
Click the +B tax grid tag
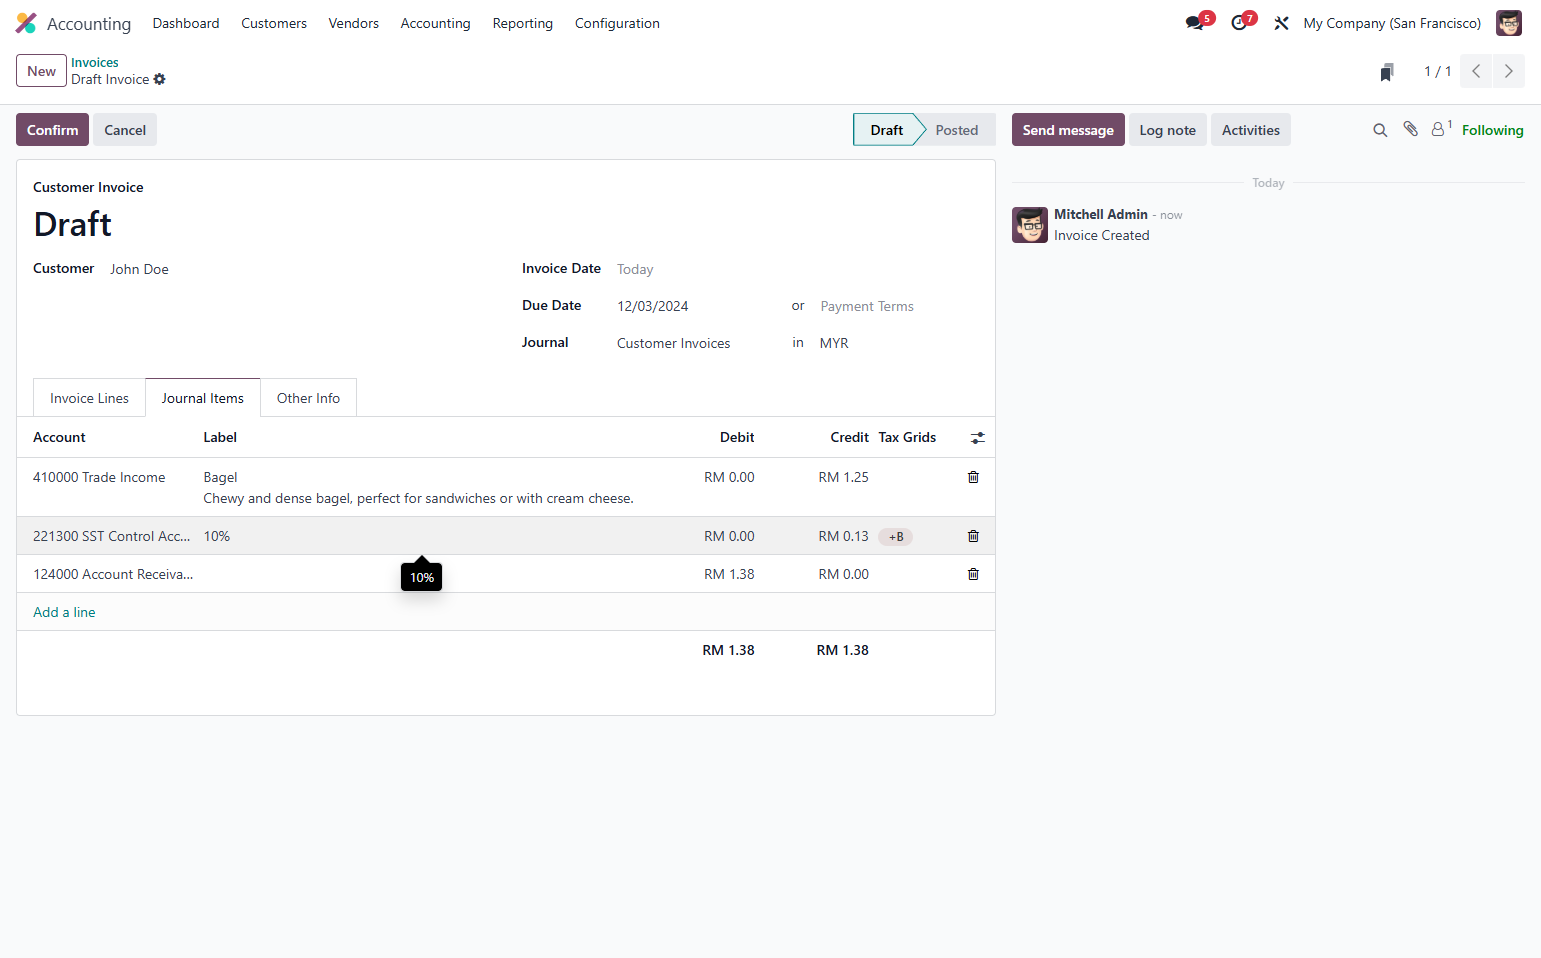(x=896, y=537)
